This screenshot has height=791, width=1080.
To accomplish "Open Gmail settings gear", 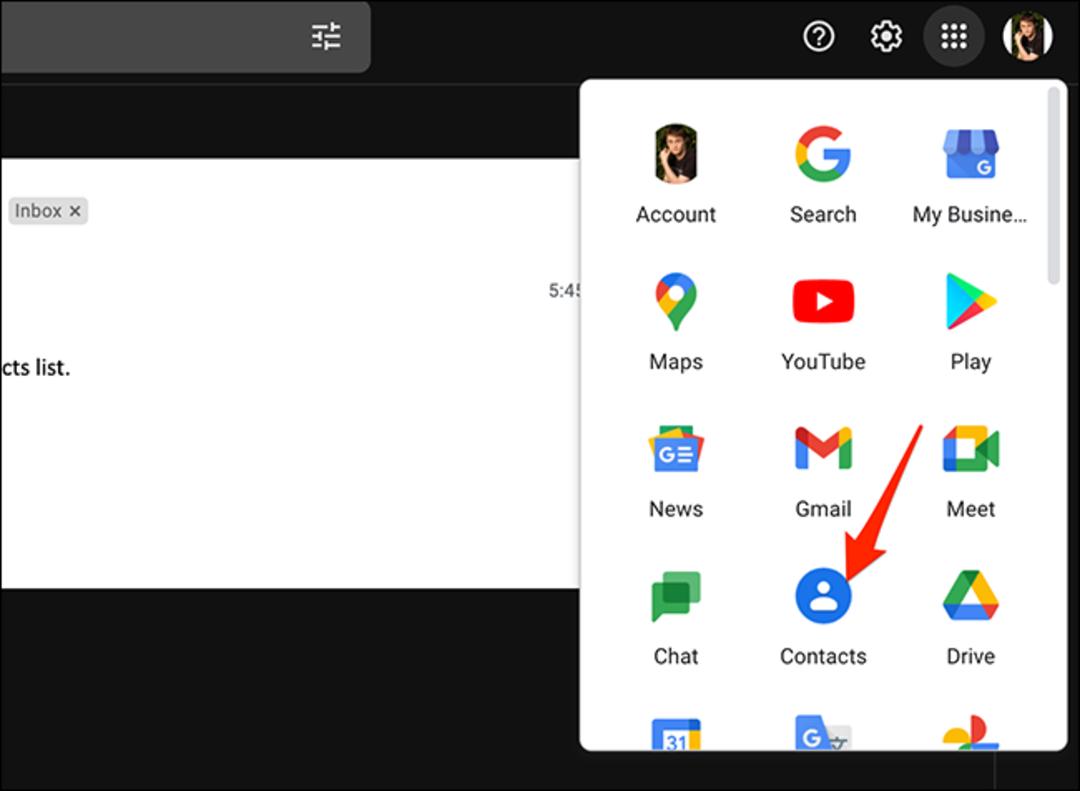I will (886, 36).
